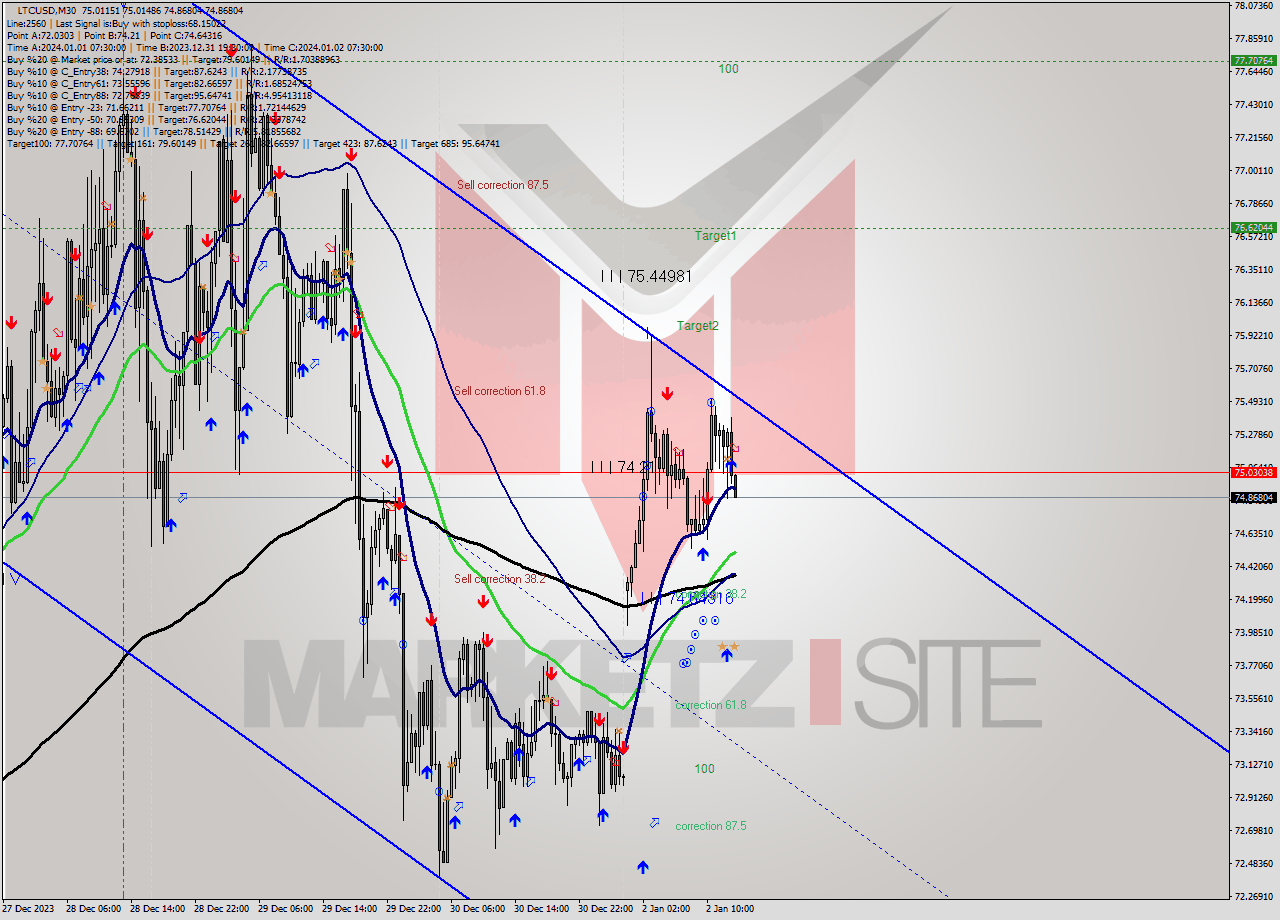The image size is (1280, 920).
Task: Click green price tag 76.62044
Action: click(1253, 228)
